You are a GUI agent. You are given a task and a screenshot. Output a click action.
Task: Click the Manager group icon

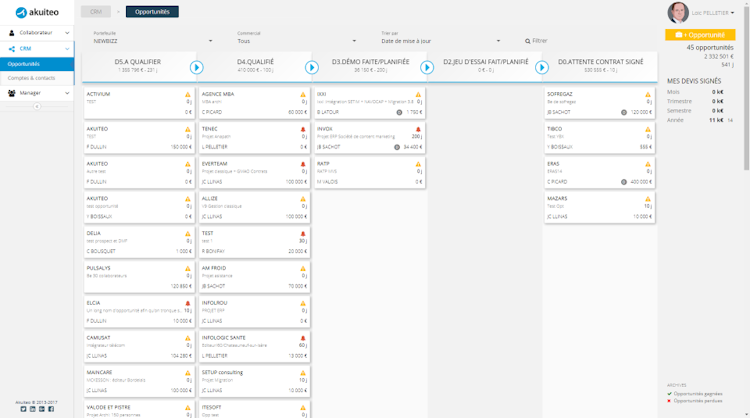click(x=12, y=93)
